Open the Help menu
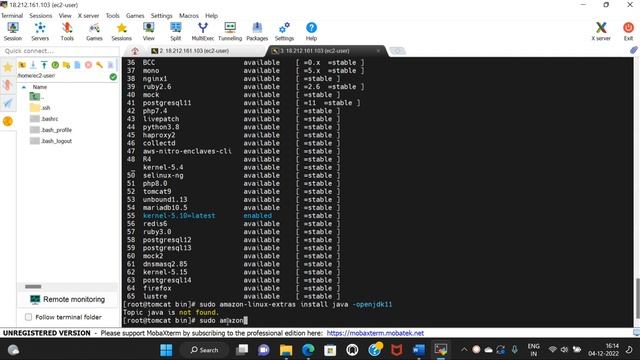Viewport: 640px width, 360px height. tap(211, 16)
